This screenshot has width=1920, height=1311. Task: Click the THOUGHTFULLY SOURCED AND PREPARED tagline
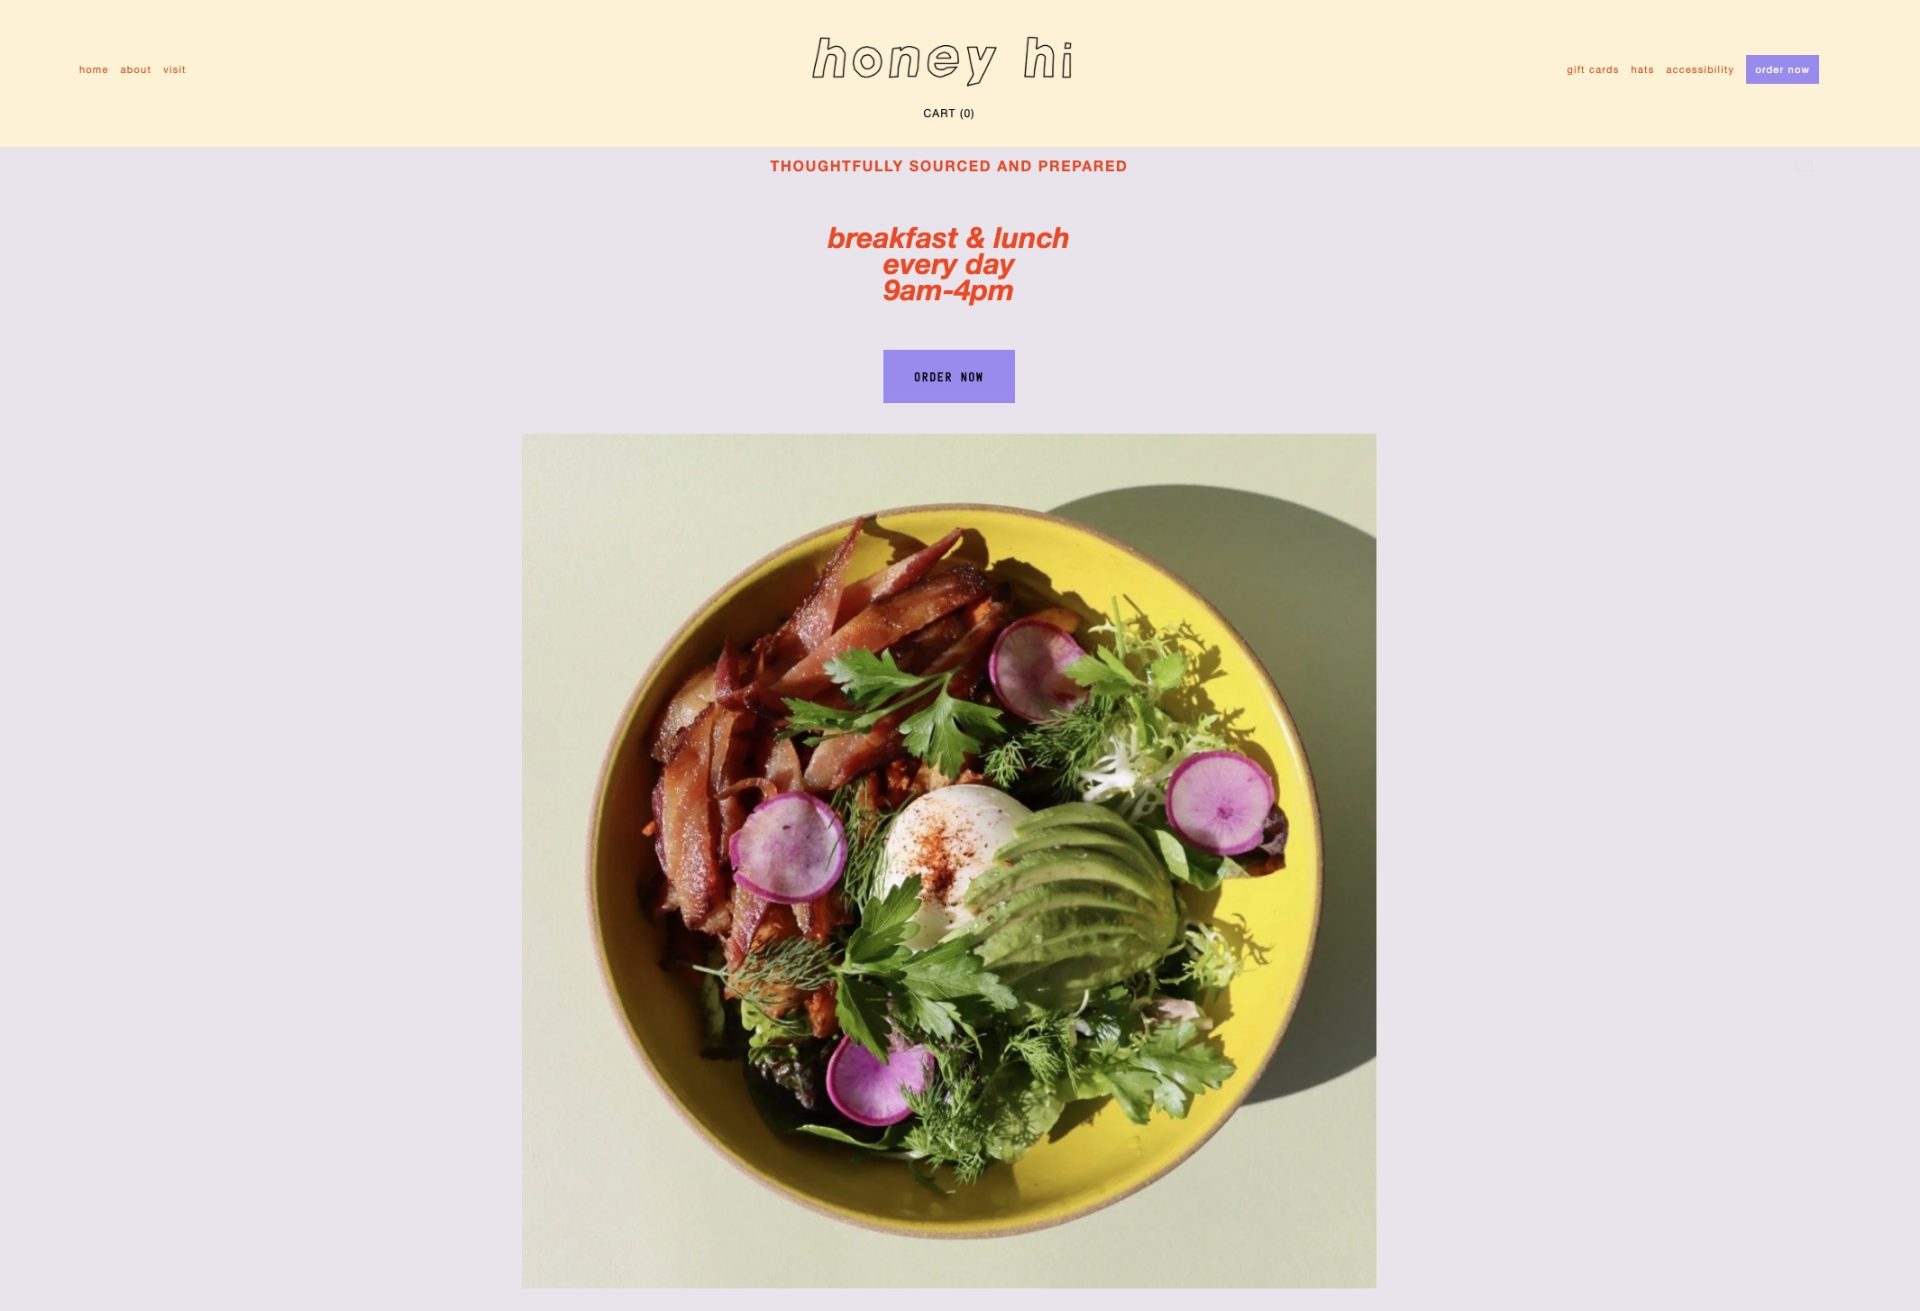coord(948,166)
